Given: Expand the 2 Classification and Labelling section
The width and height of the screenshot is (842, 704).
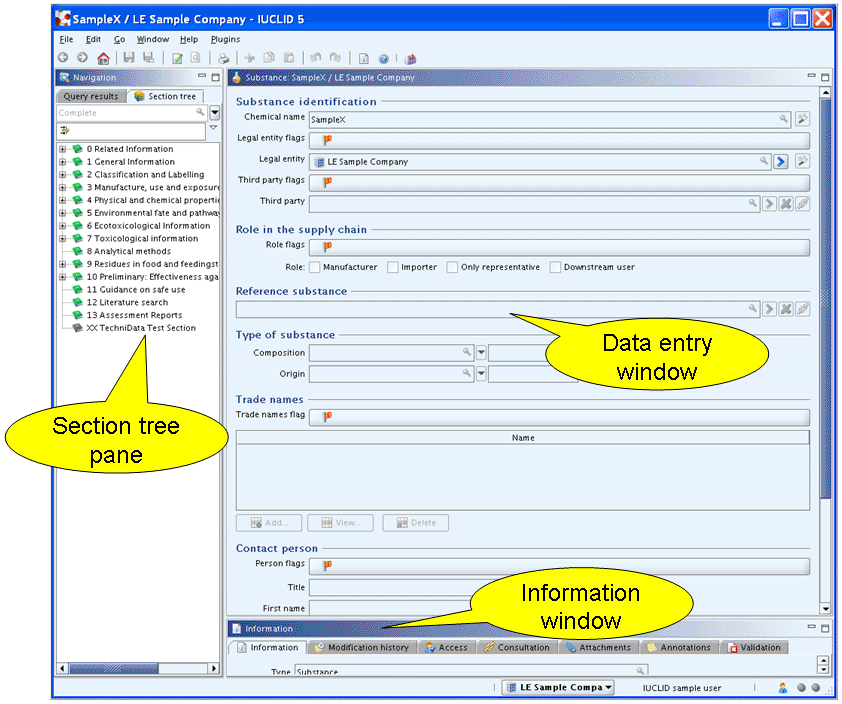Looking at the screenshot, I should pyautogui.click(x=63, y=175).
